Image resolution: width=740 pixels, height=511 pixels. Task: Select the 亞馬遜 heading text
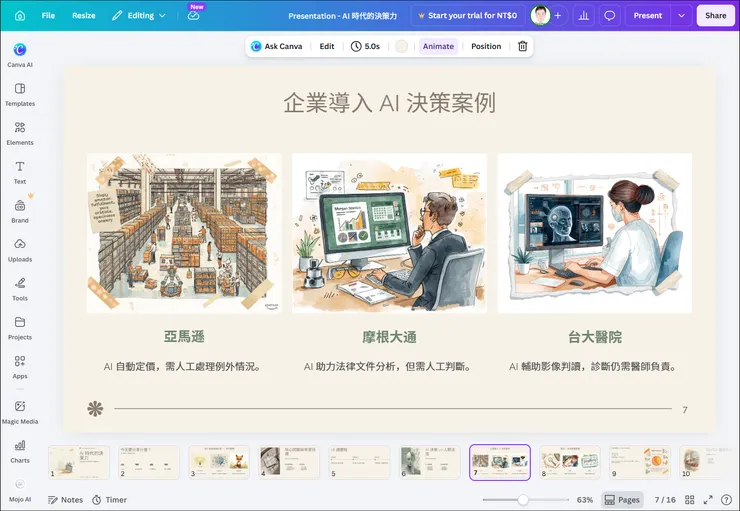click(x=184, y=336)
